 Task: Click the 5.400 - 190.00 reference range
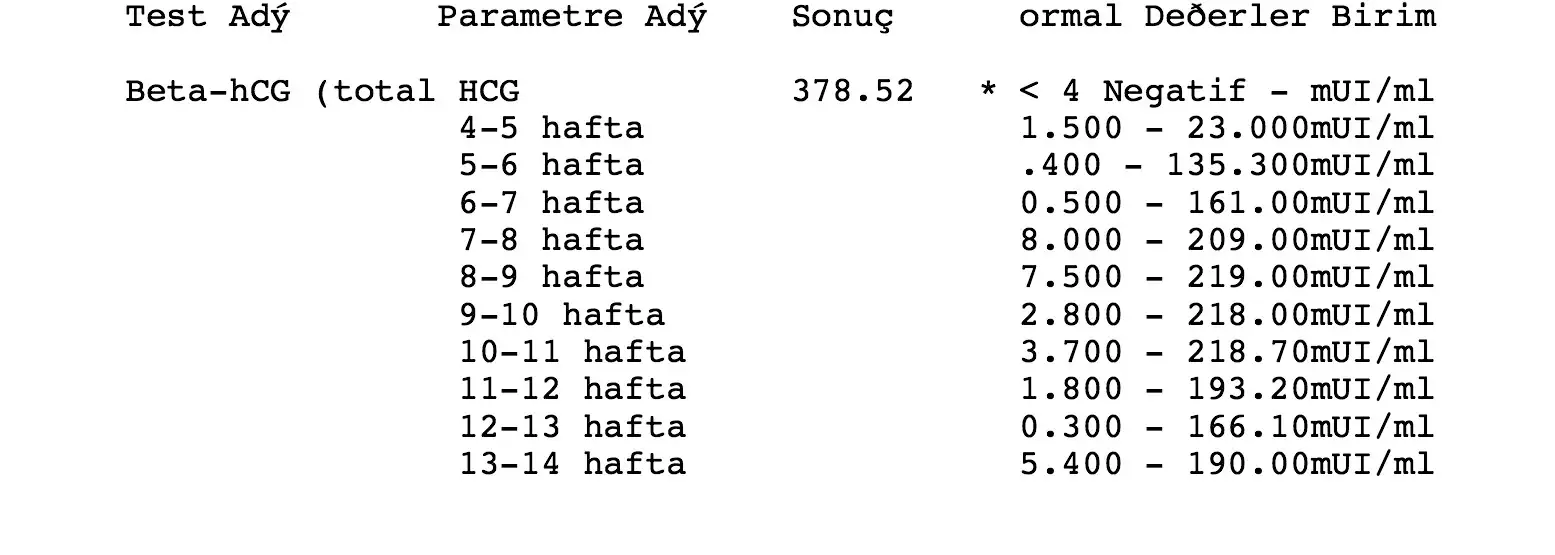pyautogui.click(x=1164, y=464)
